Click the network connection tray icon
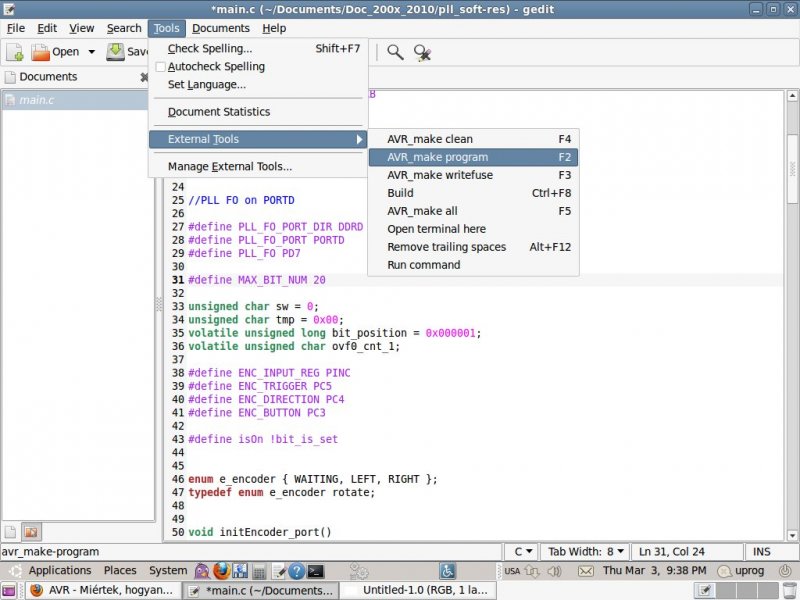Screen dimensions: 800x600 pos(532,571)
